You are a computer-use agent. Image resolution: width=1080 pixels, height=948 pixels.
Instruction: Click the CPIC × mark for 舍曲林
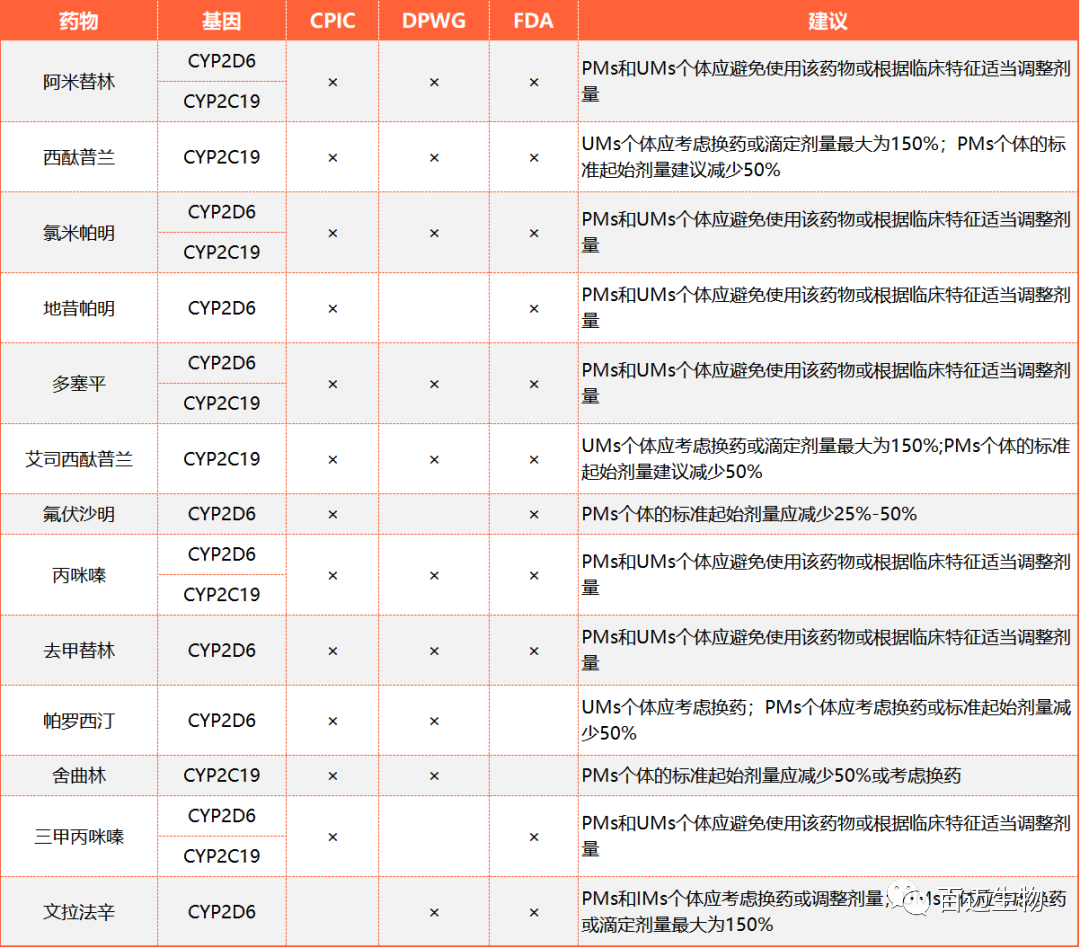[x=333, y=776]
